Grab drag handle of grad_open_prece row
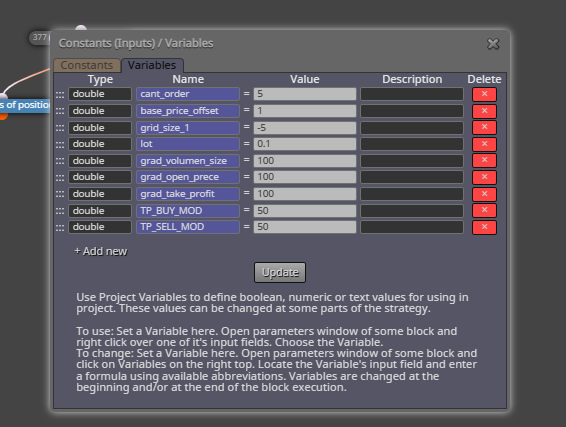 point(60,178)
